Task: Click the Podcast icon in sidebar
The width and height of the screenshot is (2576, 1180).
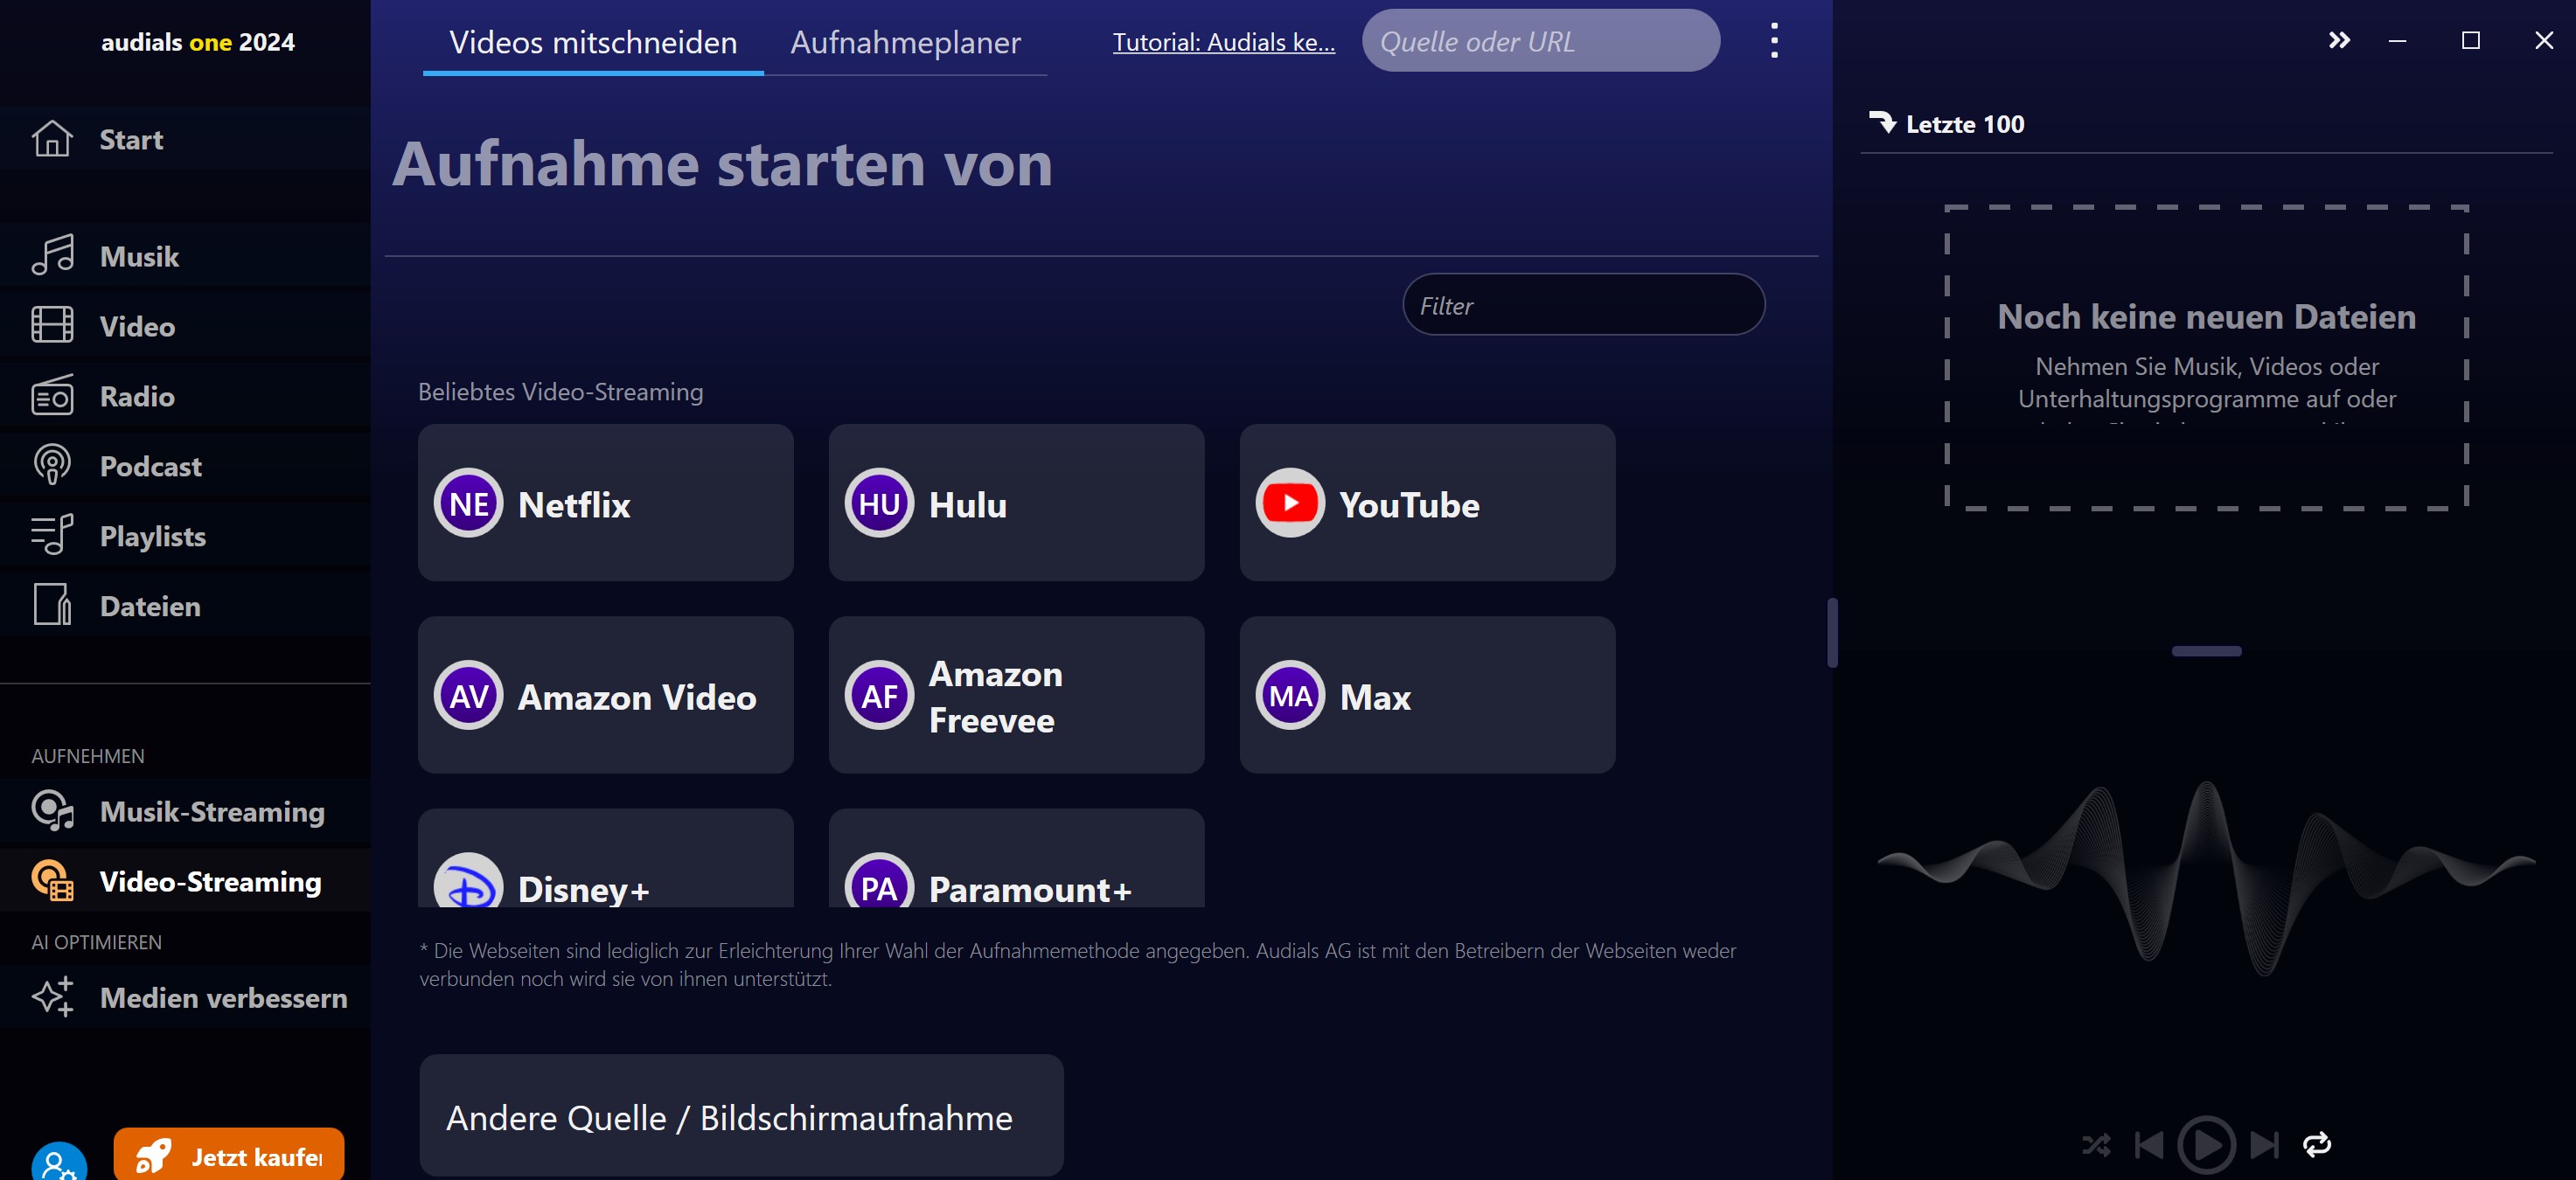Action: click(x=52, y=465)
